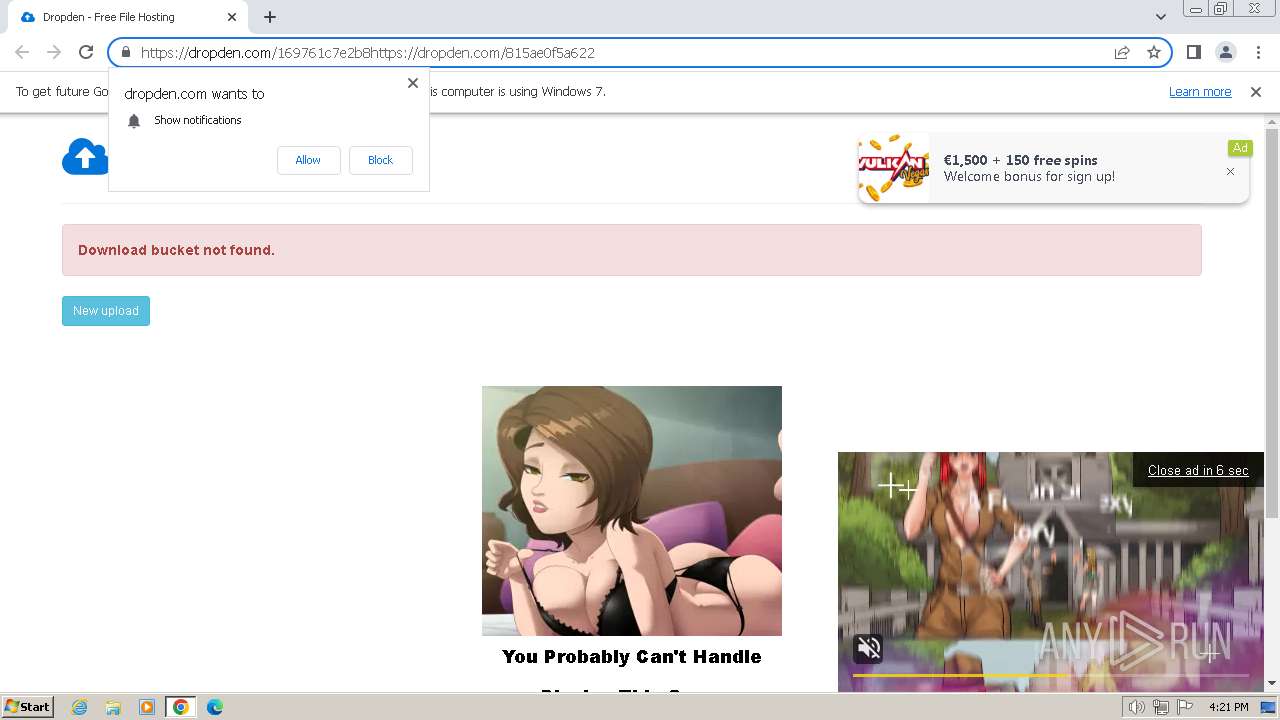Open Windows Media Player in taskbar
The image size is (1280, 720).
(x=147, y=707)
